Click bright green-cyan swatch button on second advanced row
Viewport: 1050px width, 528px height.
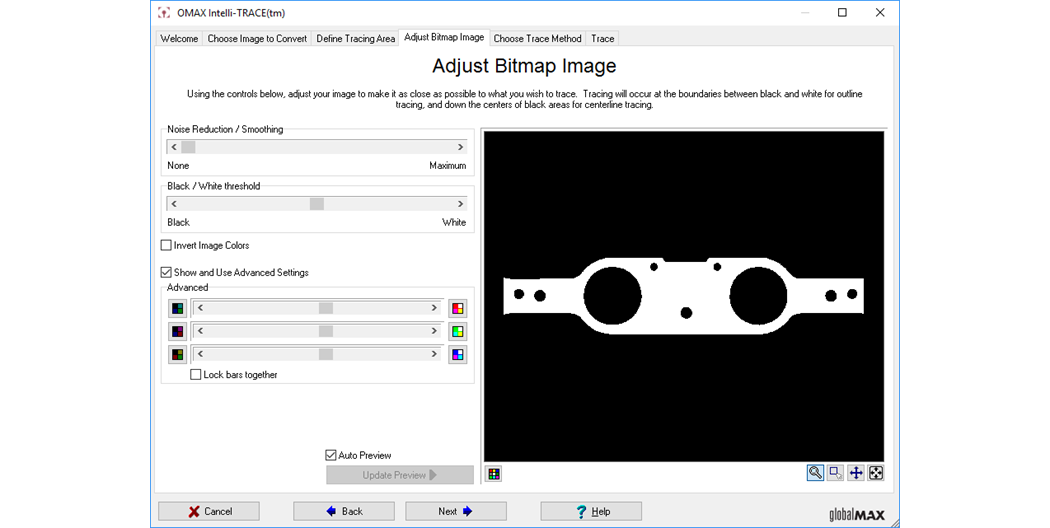[457, 331]
